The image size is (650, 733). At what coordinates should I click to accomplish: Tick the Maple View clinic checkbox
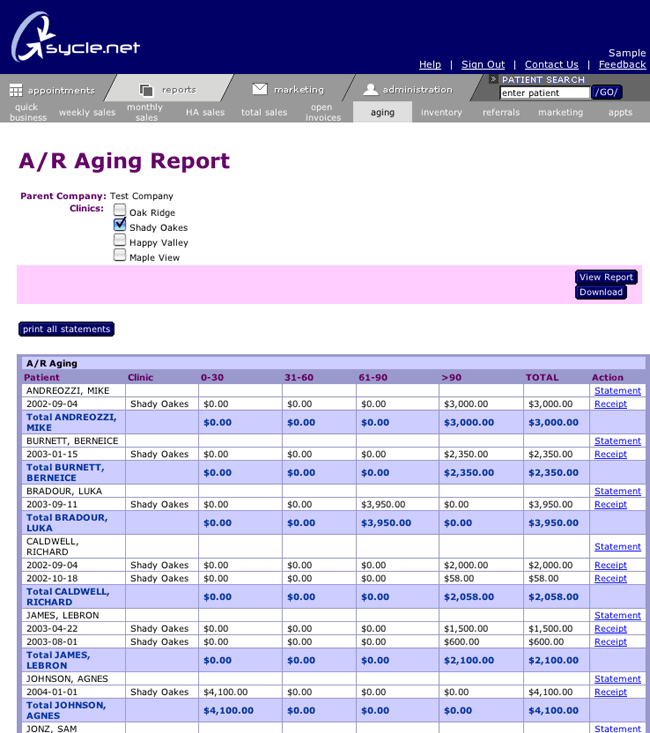click(120, 255)
